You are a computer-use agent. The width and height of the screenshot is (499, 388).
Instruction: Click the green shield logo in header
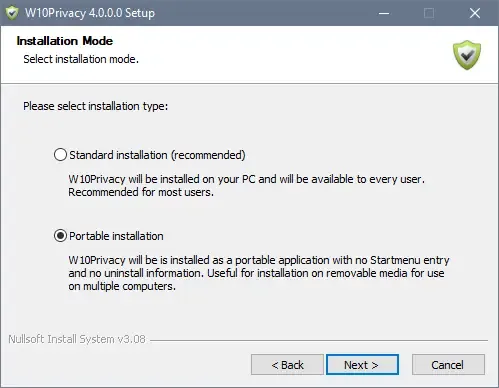tap(467, 55)
